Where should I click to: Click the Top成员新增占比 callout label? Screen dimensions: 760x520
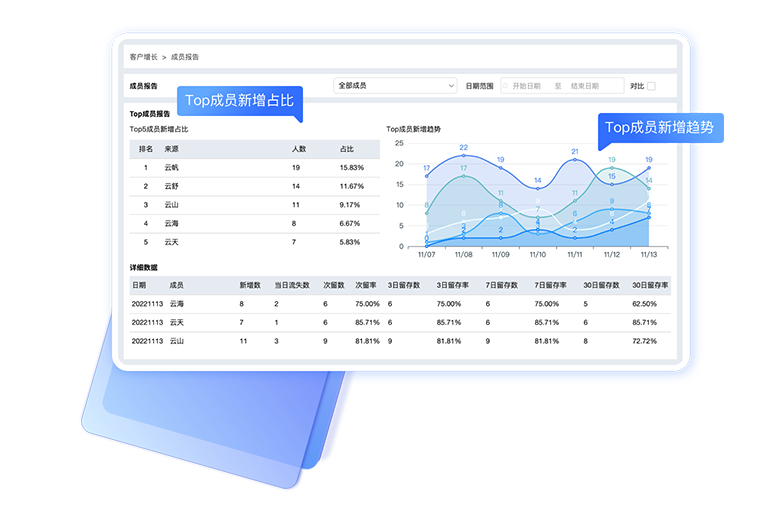click(x=238, y=101)
